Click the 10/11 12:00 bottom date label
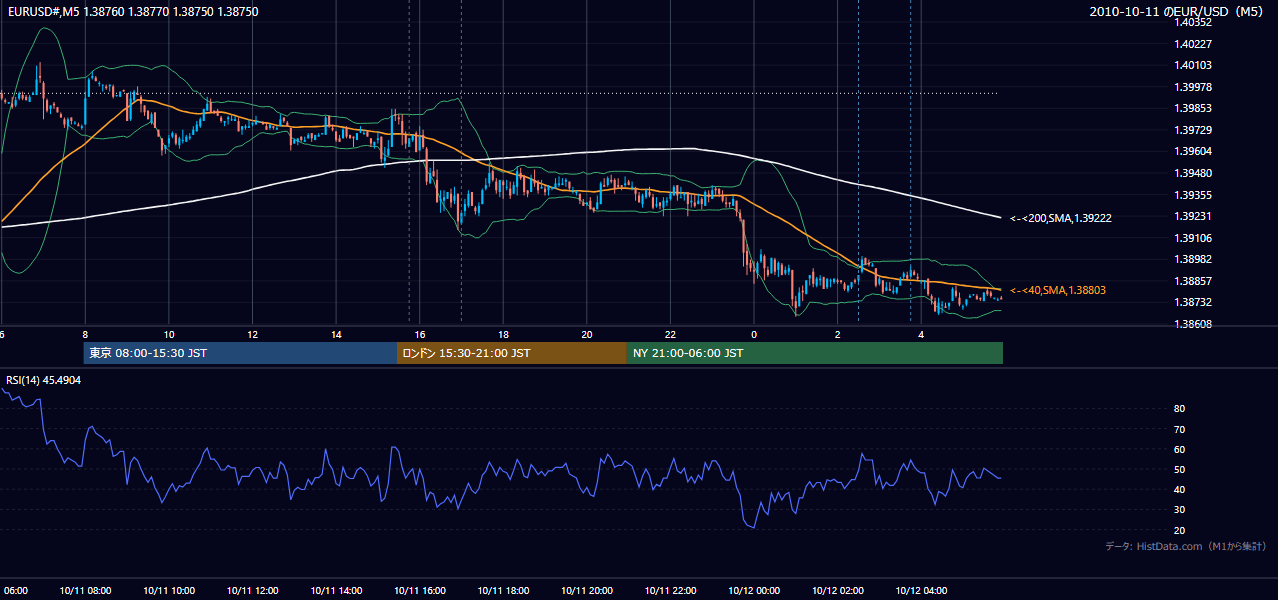 pyautogui.click(x=253, y=590)
